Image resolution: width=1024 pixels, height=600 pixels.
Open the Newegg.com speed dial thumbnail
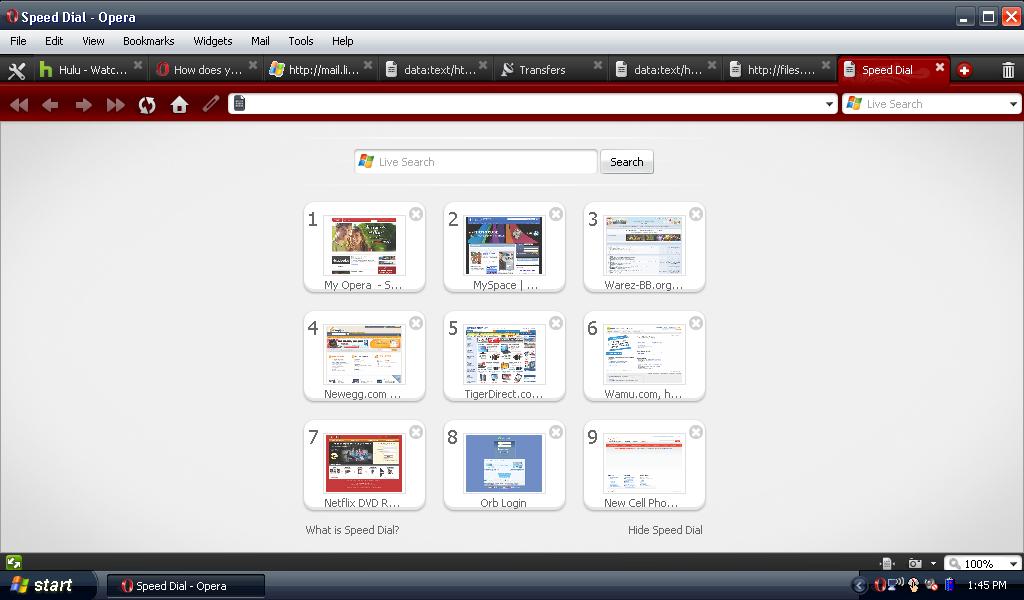click(364, 355)
